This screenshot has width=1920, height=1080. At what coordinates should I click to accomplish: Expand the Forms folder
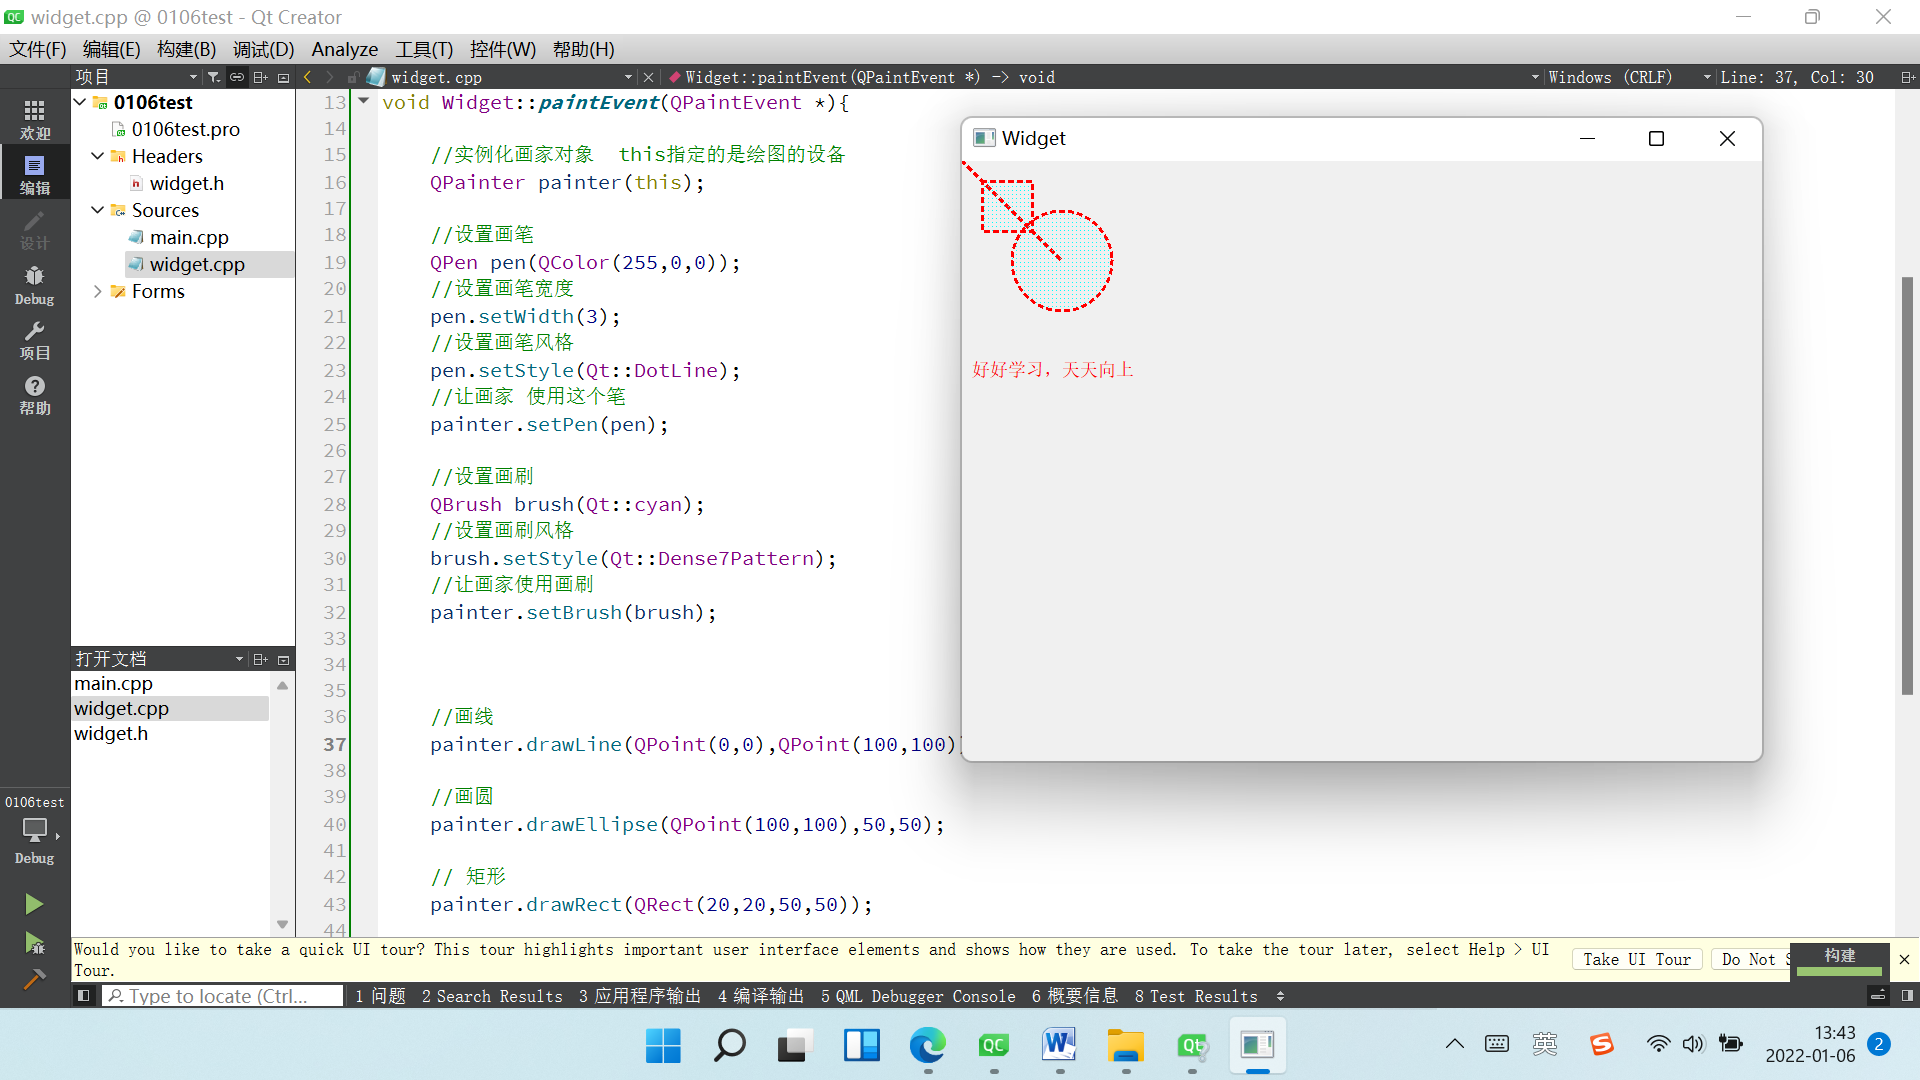point(97,291)
